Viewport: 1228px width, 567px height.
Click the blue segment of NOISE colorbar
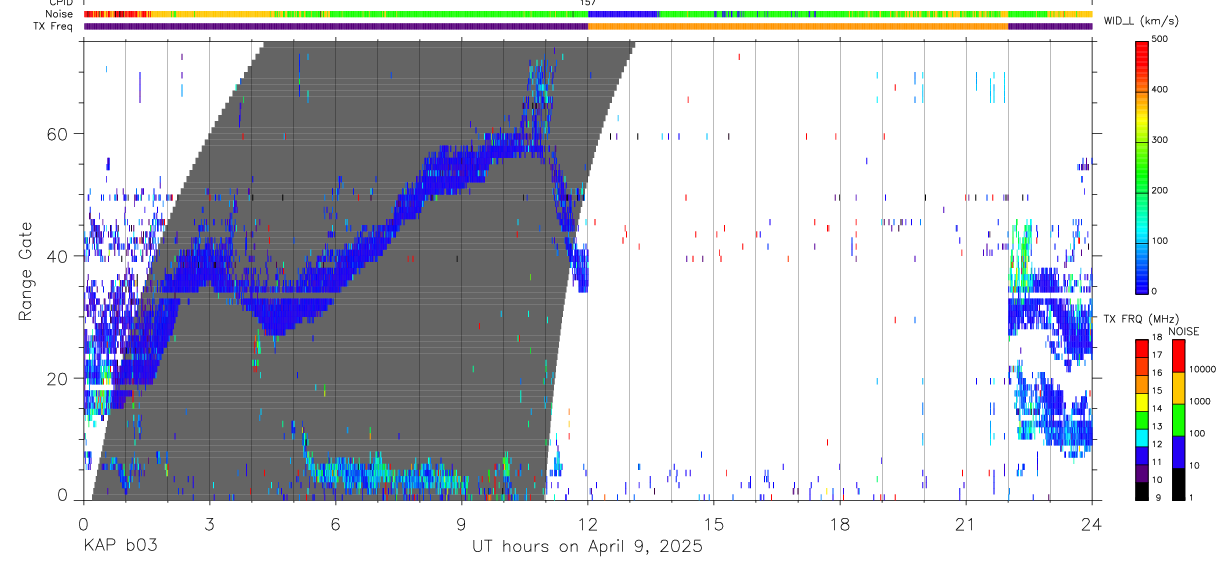point(1179,452)
